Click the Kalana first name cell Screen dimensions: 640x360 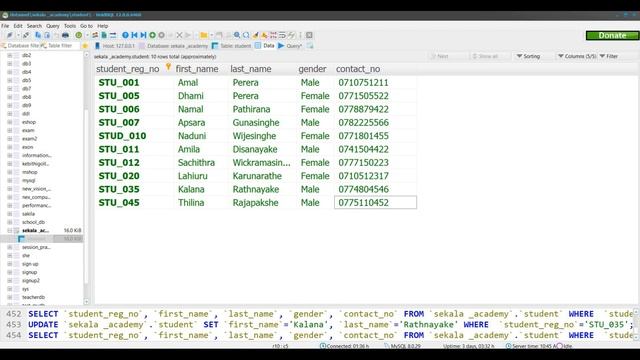[191, 189]
